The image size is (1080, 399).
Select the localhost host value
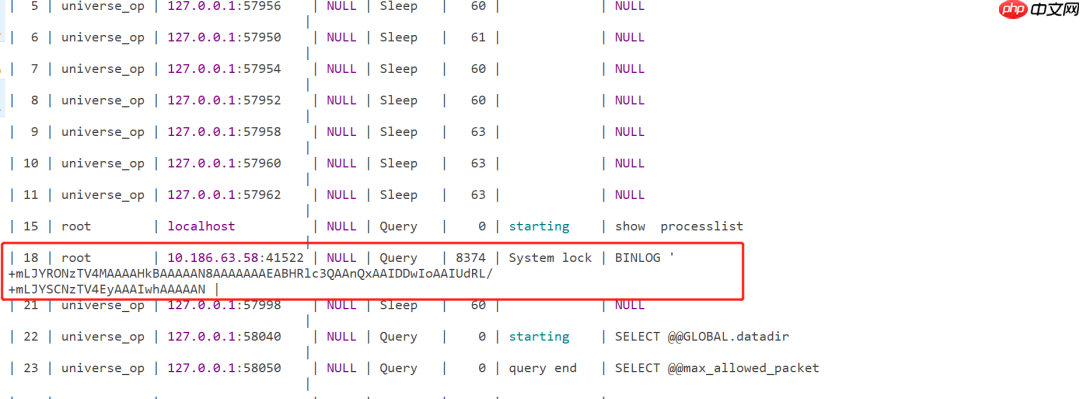[201, 226]
